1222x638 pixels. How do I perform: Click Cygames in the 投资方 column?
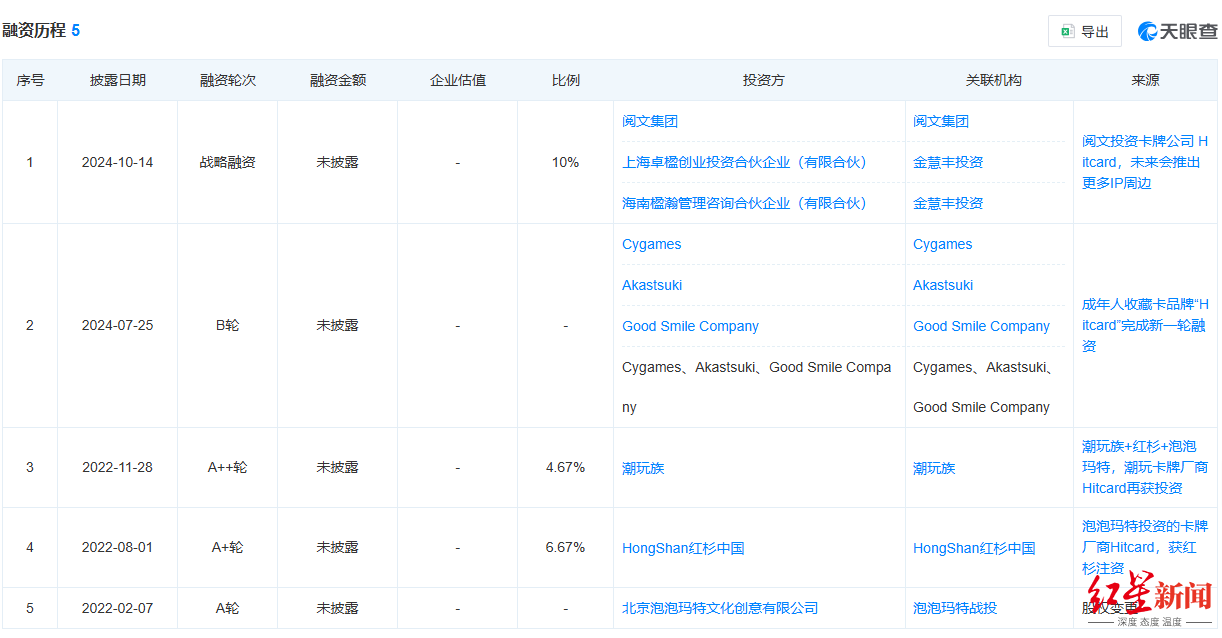pyautogui.click(x=651, y=244)
